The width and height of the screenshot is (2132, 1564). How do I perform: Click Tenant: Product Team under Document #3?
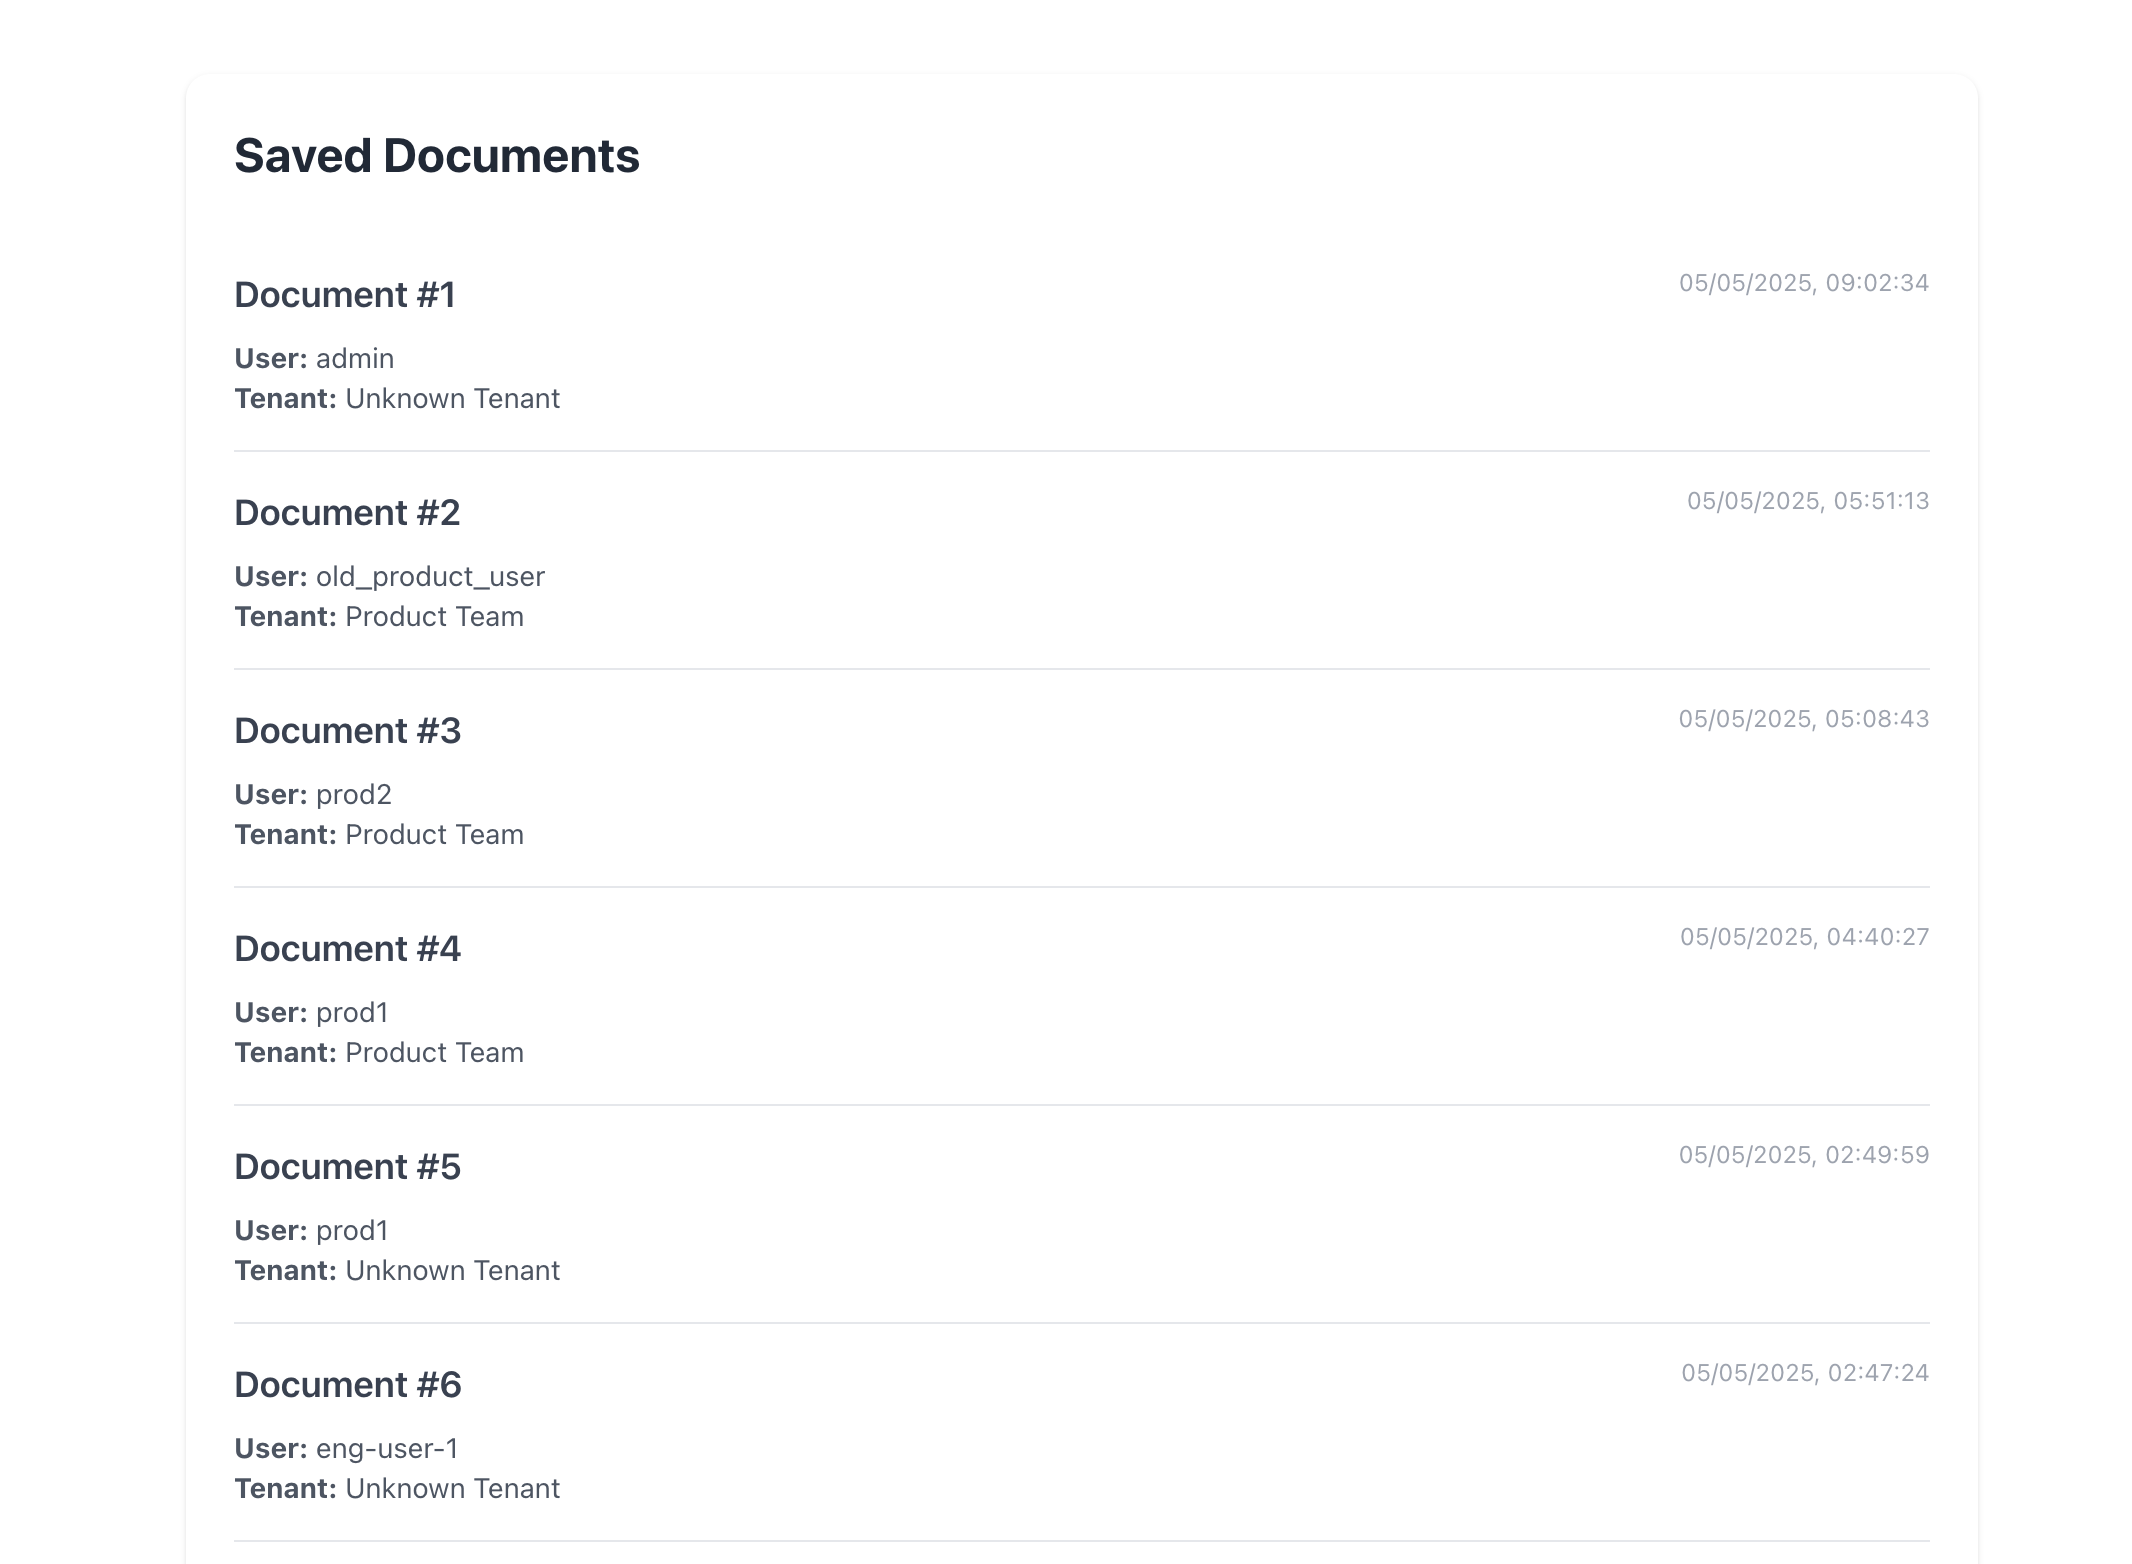point(379,834)
